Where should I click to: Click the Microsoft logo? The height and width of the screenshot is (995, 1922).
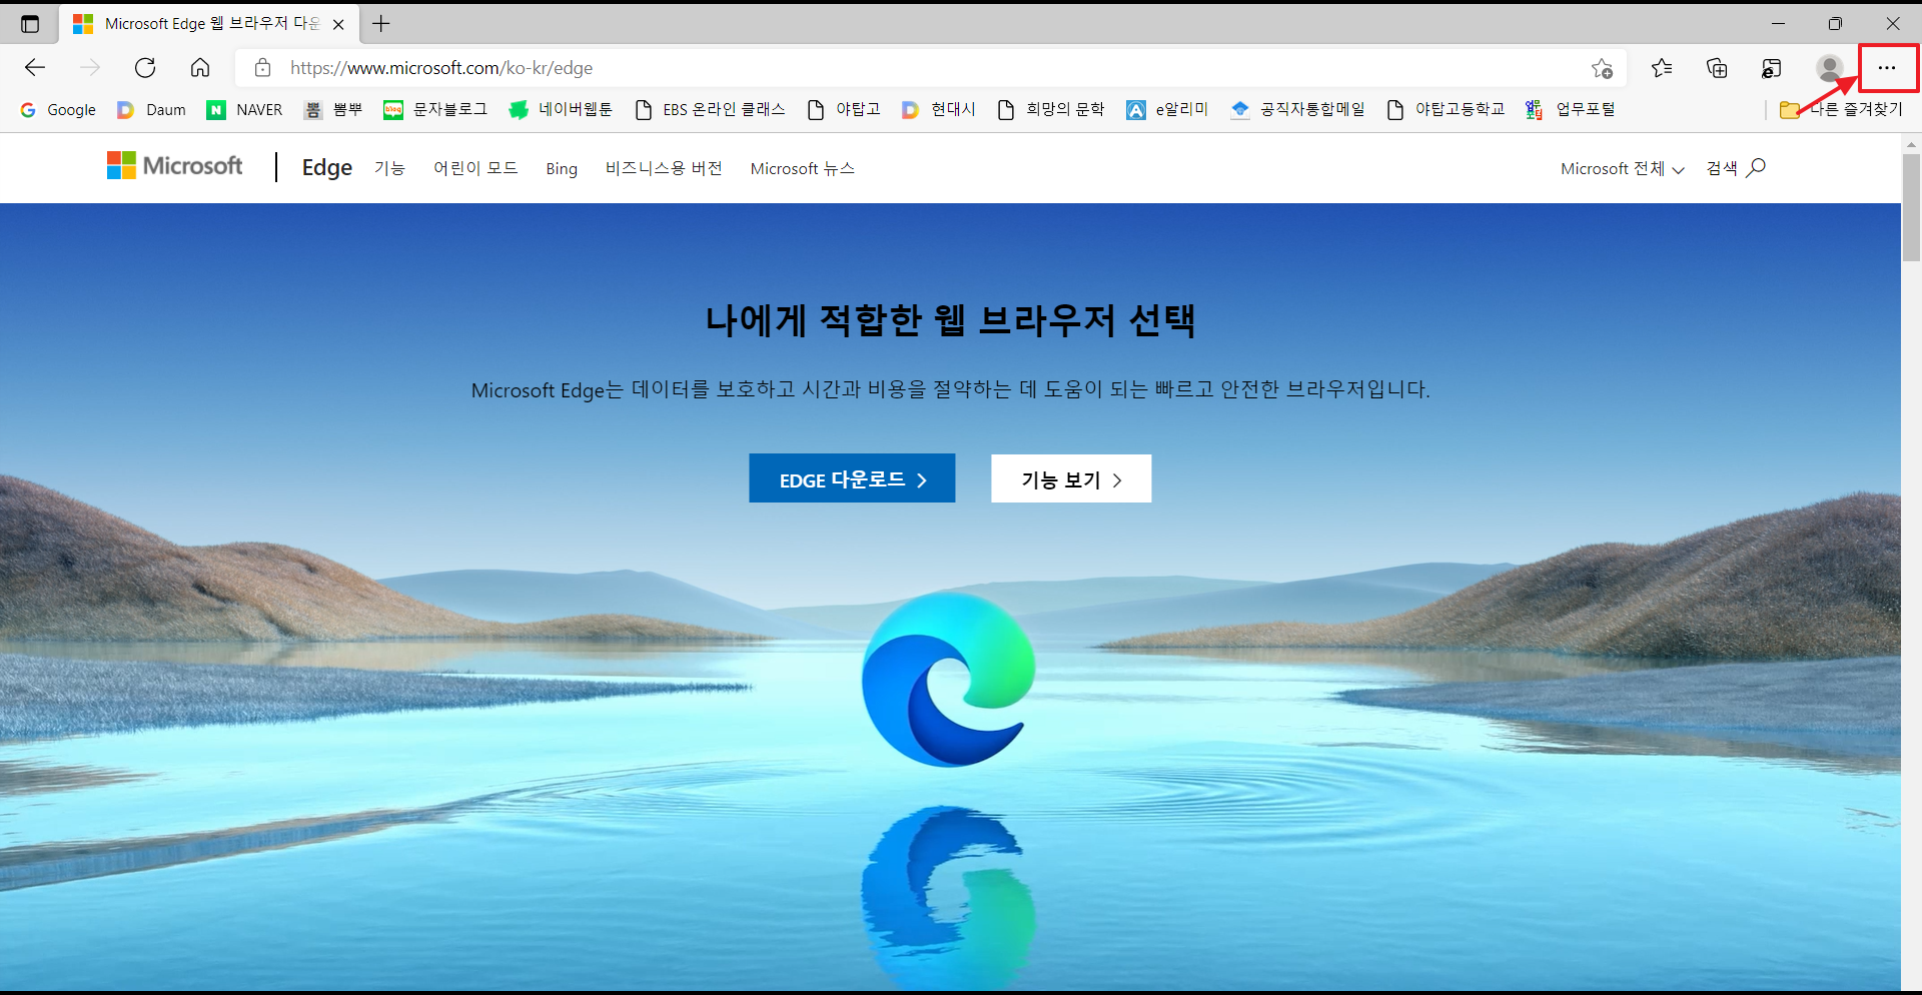click(x=175, y=166)
